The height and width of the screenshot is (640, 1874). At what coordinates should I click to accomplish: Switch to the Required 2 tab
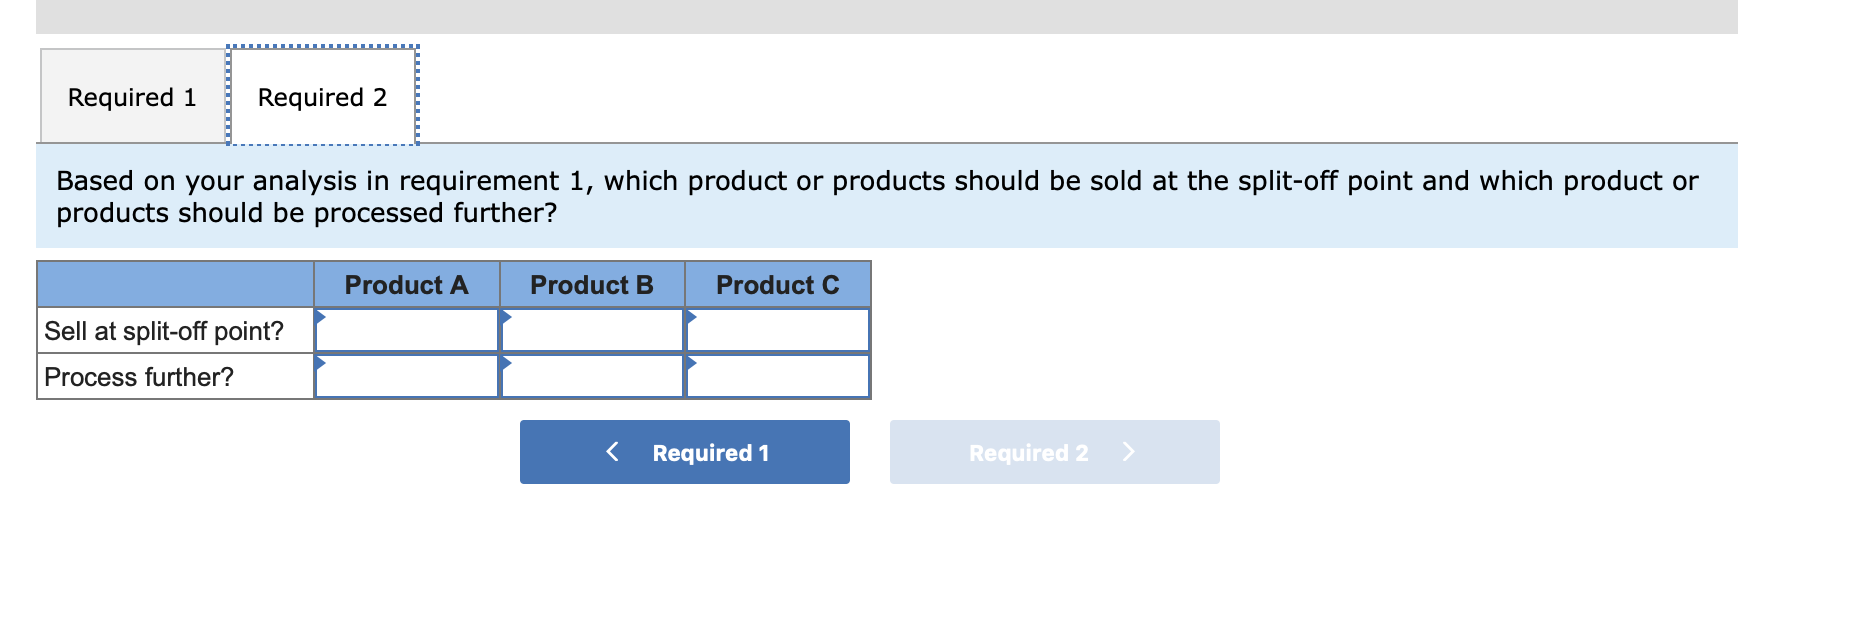(x=322, y=96)
